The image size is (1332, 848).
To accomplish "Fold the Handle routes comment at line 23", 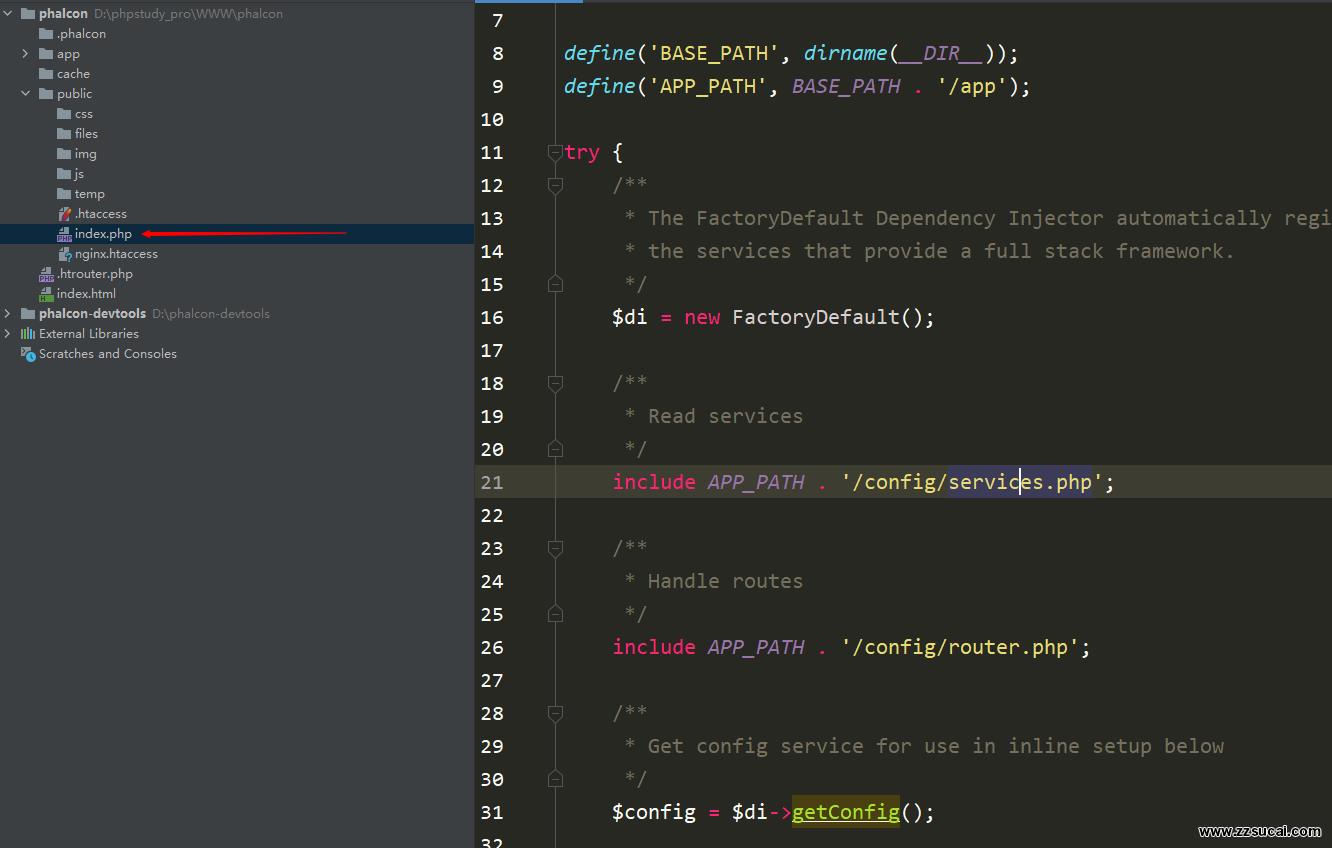I will pyautogui.click(x=555, y=548).
